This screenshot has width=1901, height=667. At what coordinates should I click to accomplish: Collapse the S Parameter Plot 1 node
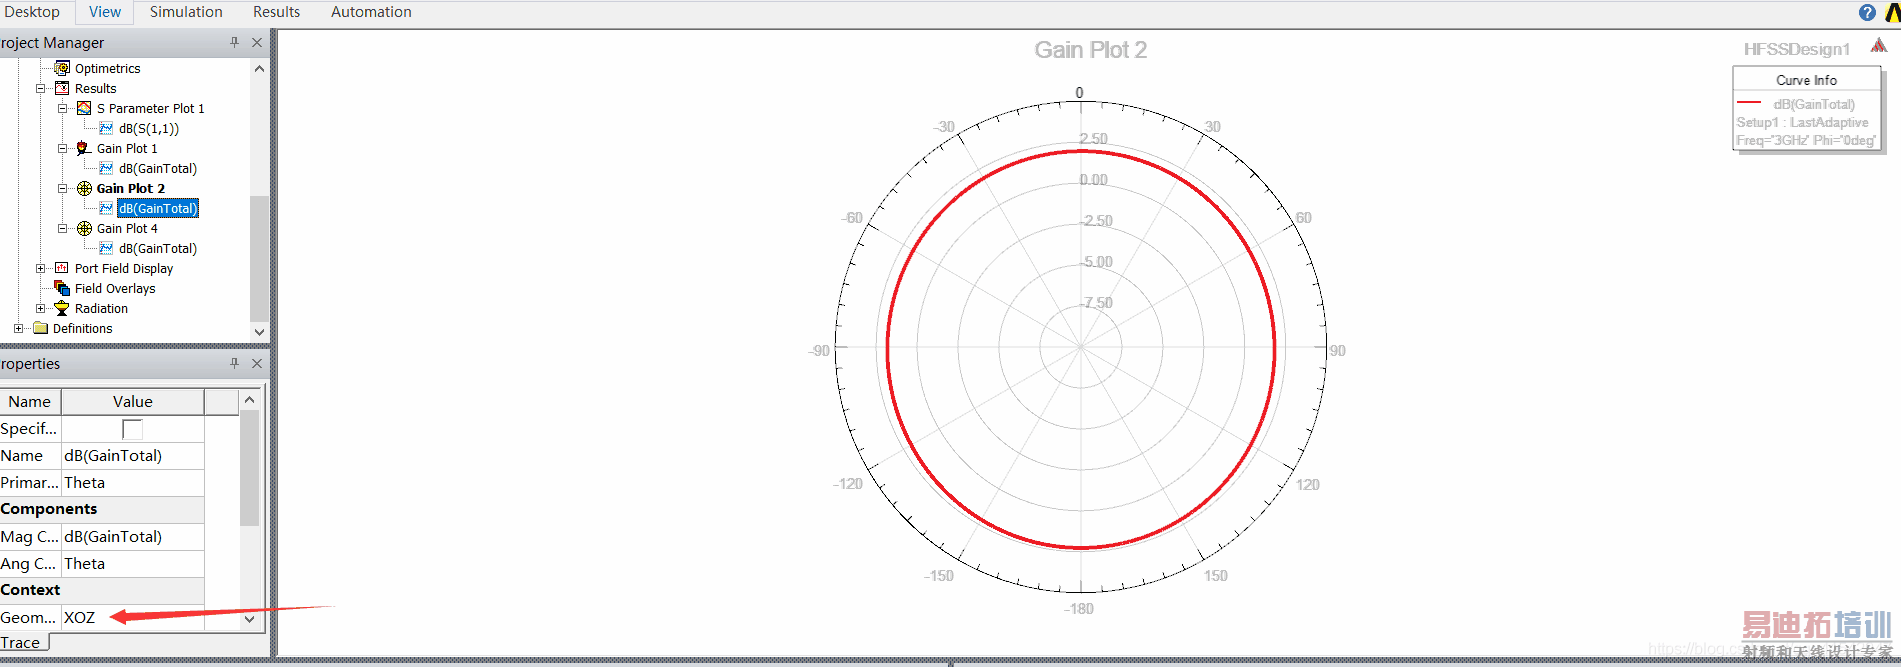pos(63,108)
